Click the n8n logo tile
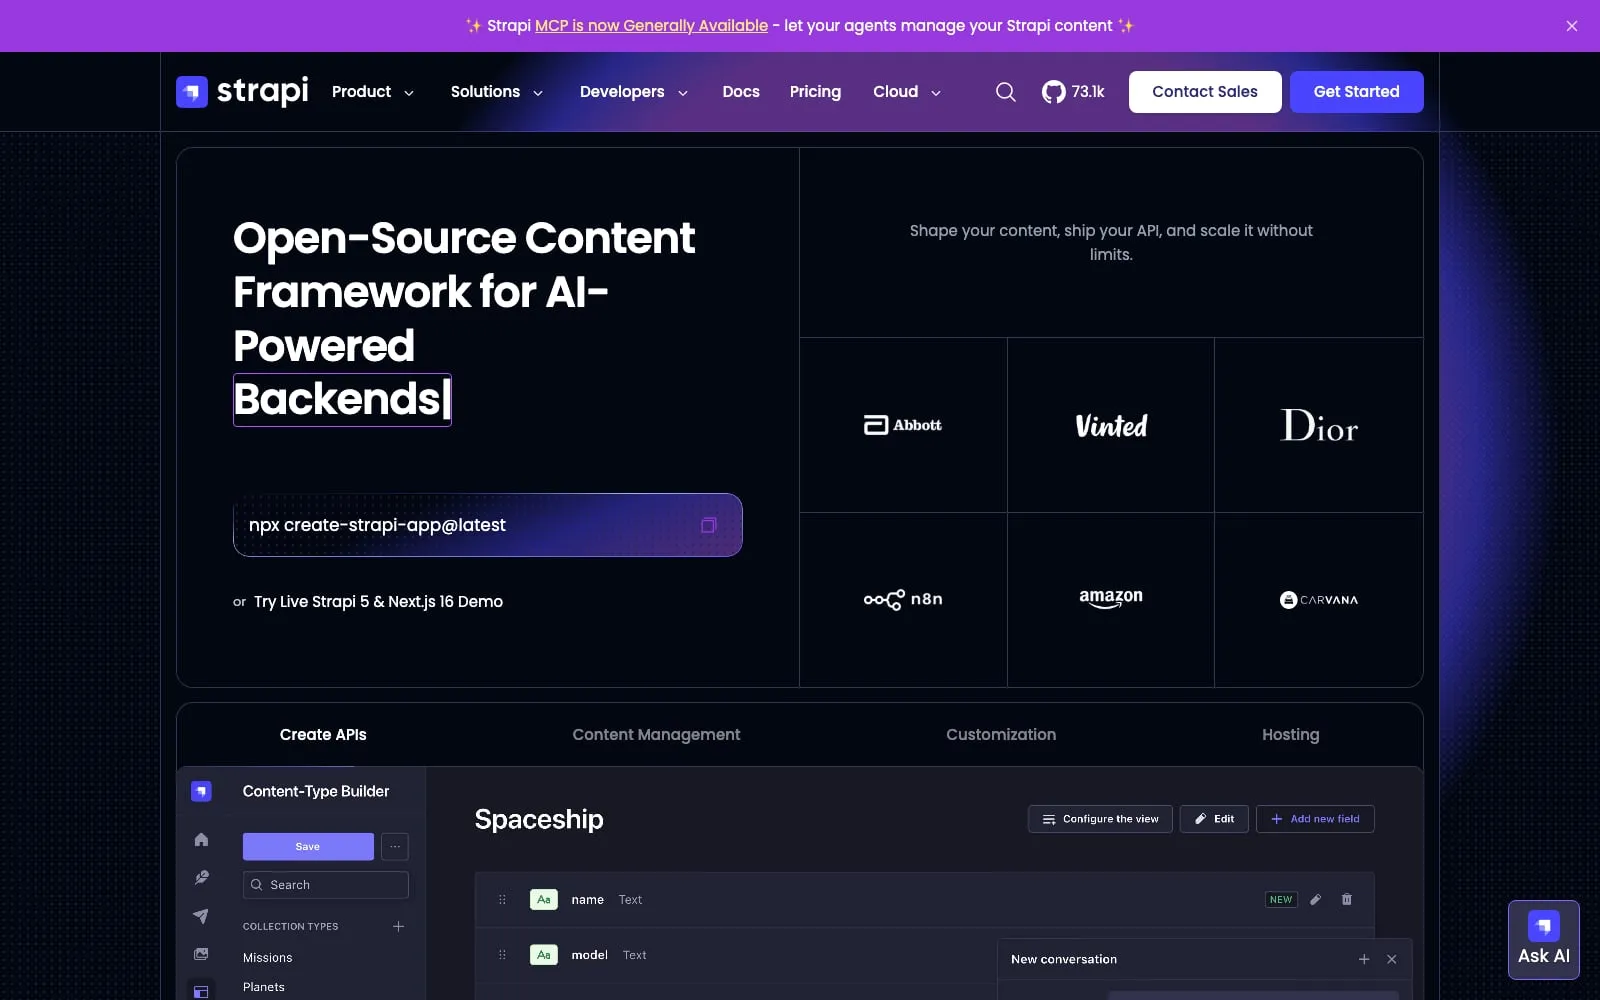The image size is (1600, 1000). pos(903,600)
